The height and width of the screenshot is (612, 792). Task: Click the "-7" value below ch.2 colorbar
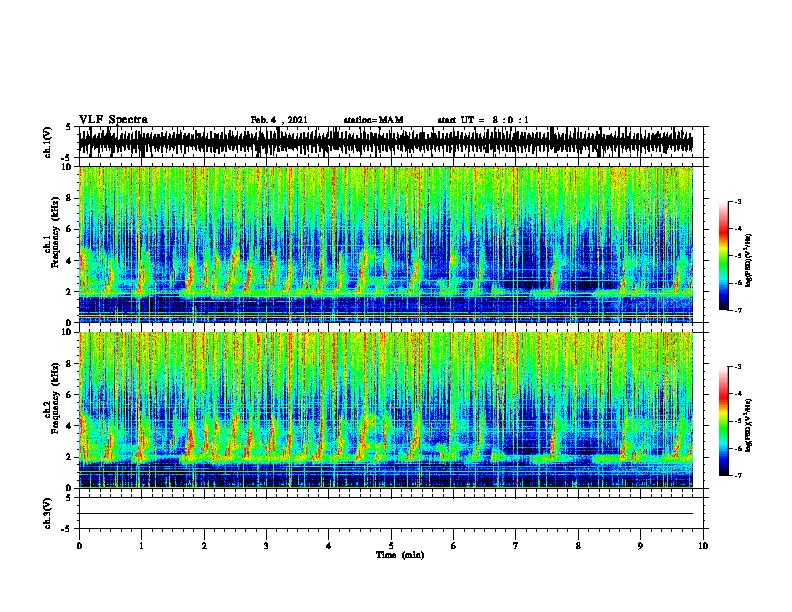[x=737, y=475]
